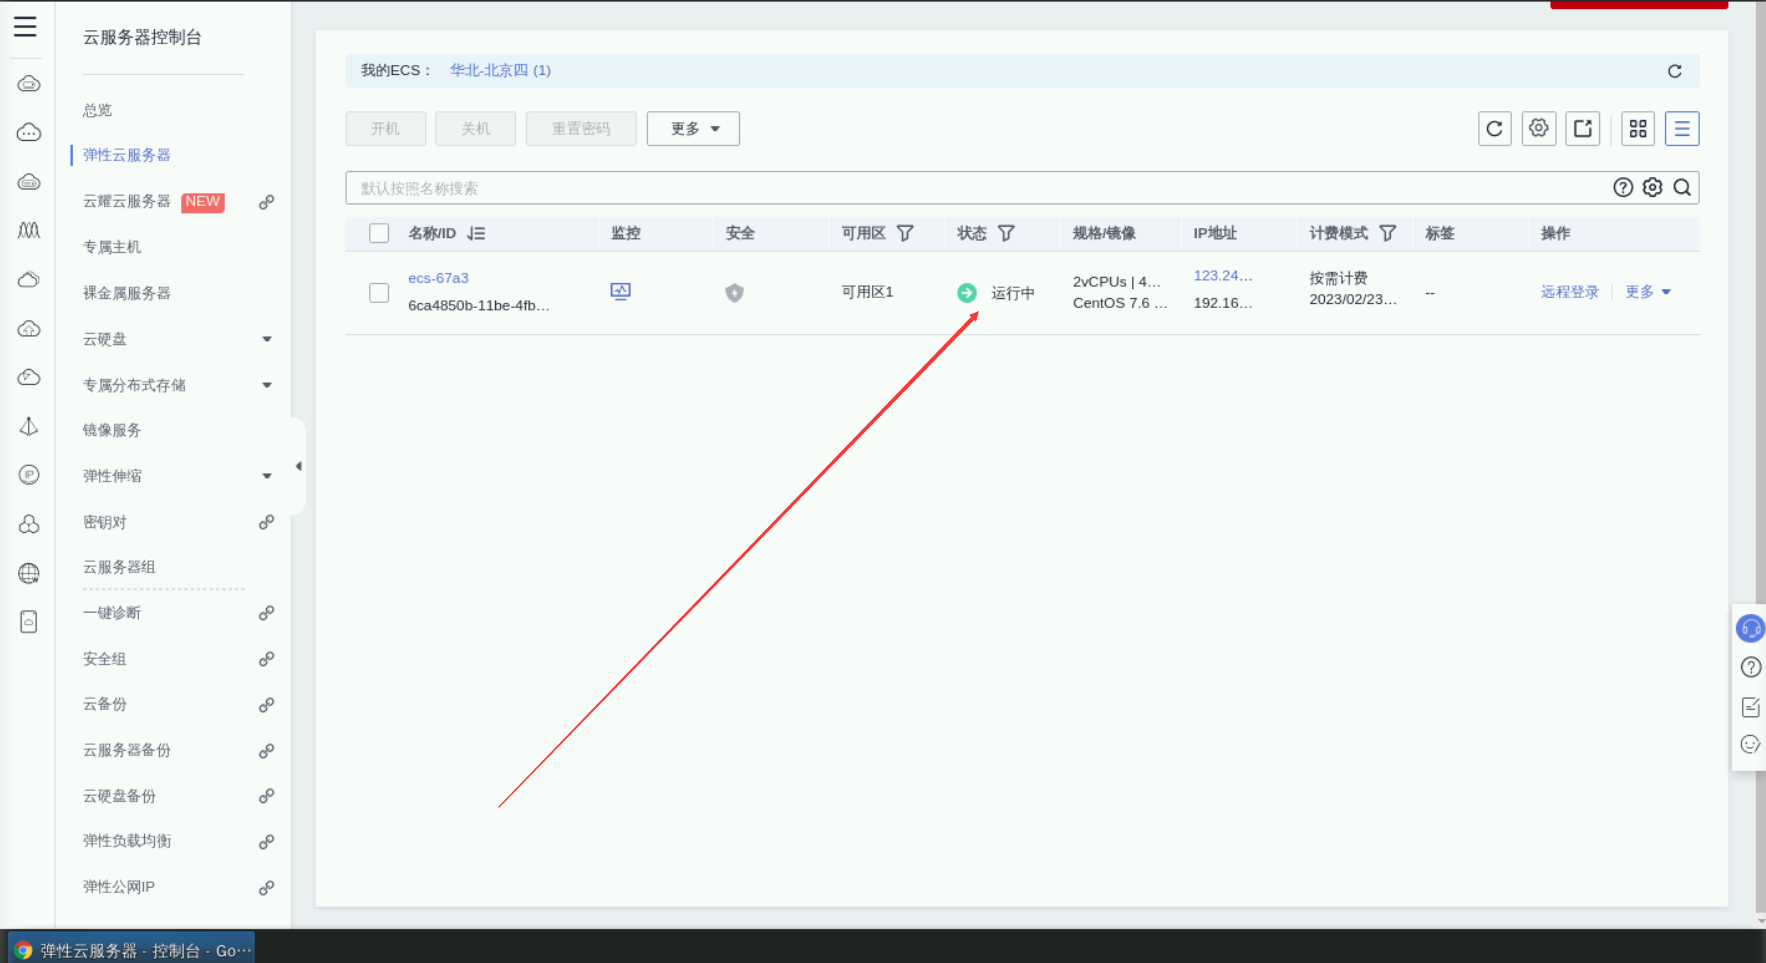Open 云备份 in sidebar
The height and width of the screenshot is (963, 1766).
105,704
